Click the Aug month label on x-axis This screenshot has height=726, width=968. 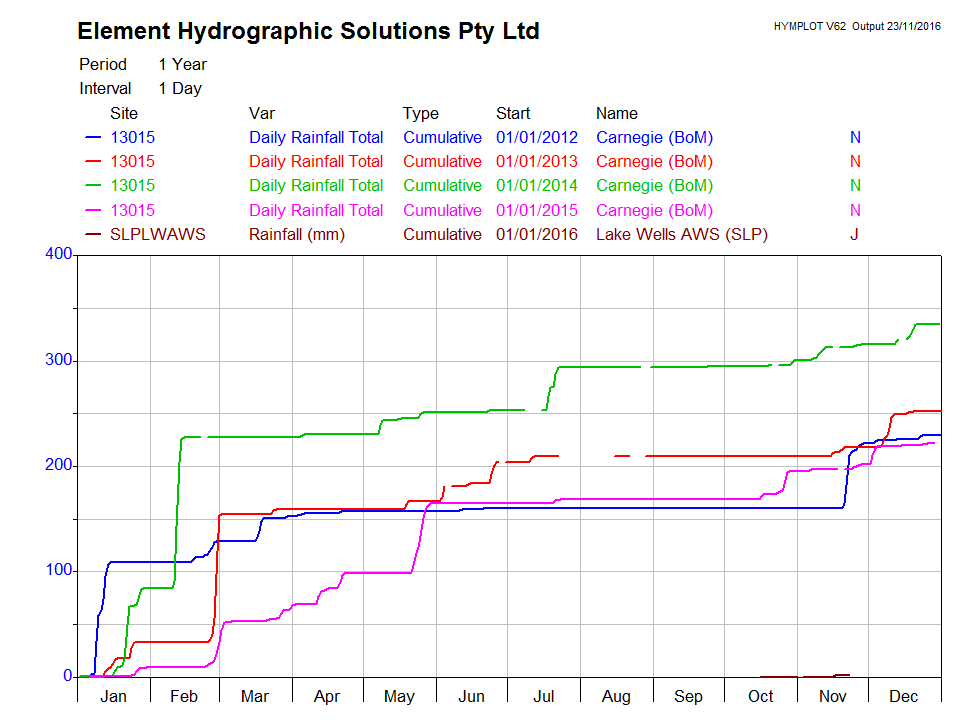616,696
